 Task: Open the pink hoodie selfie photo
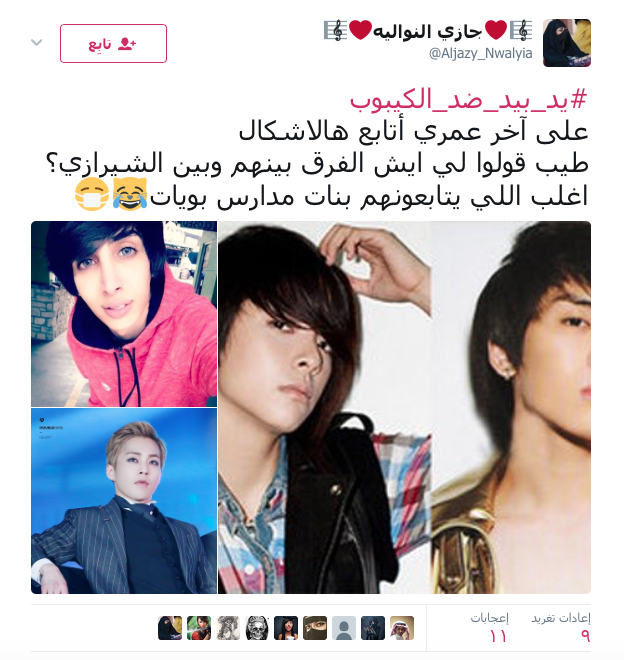(124, 314)
